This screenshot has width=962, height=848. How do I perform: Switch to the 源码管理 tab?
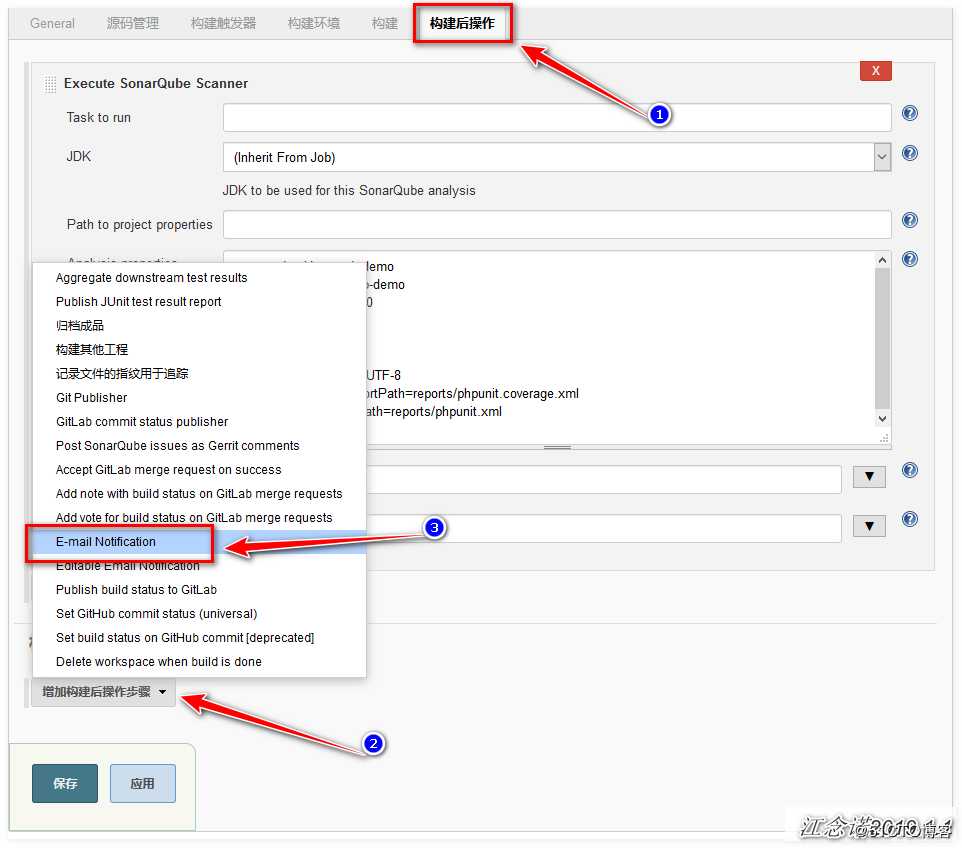coord(133,23)
